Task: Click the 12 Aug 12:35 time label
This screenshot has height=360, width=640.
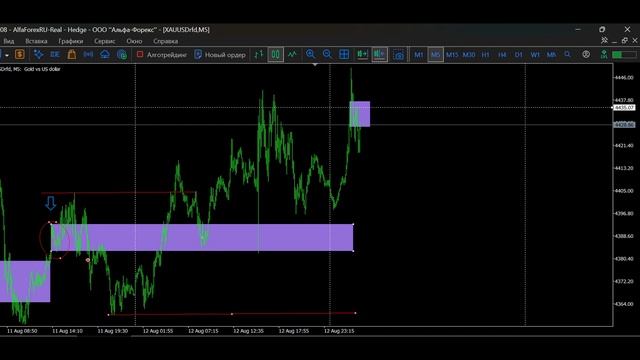Action: pos(249,331)
